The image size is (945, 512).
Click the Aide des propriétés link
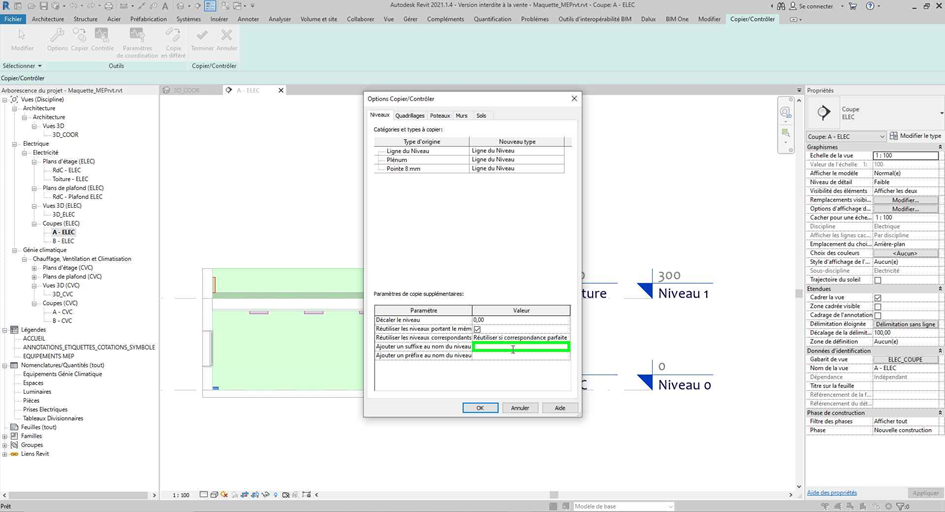coord(832,493)
